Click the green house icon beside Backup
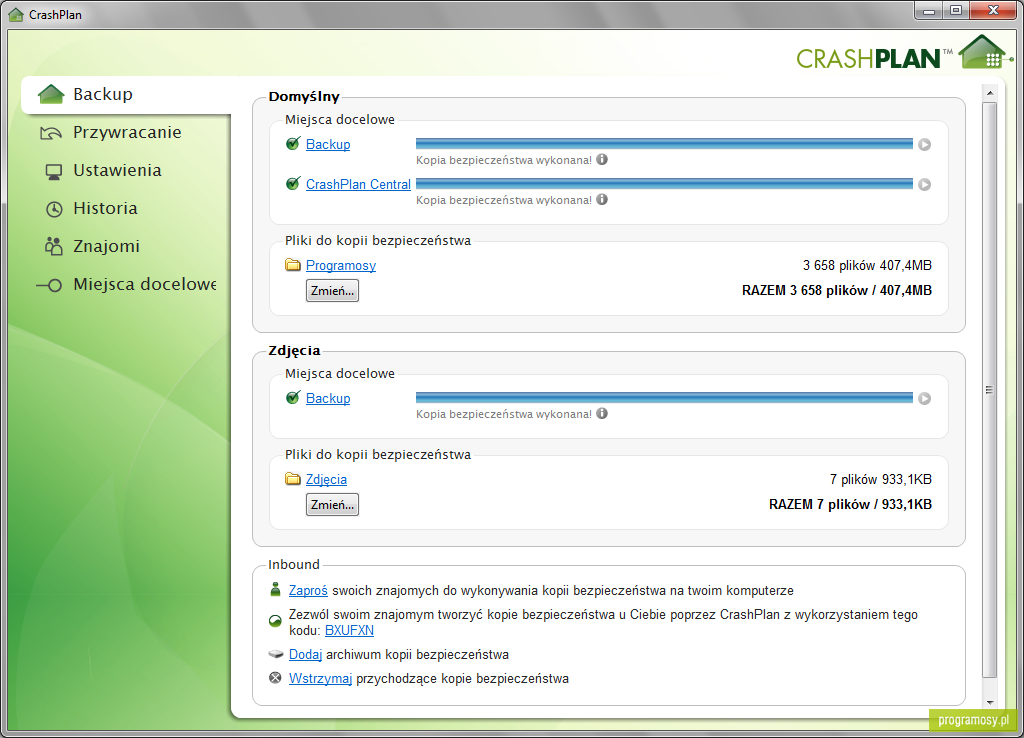Viewport: 1024px width, 738px height. [x=51, y=95]
